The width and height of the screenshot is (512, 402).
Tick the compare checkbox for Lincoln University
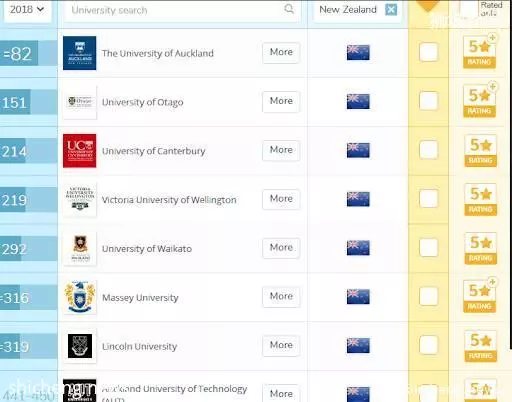click(428, 345)
